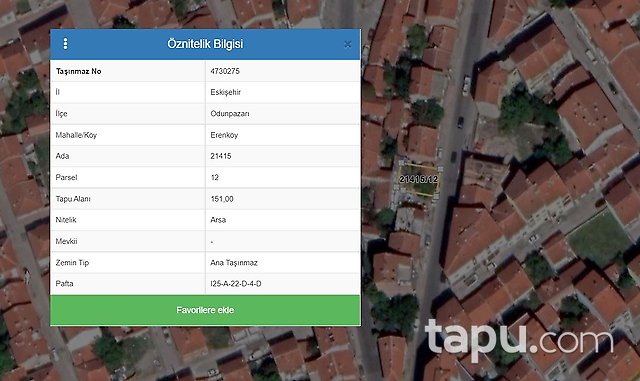This screenshot has height=381, width=640.
Task: Select the Mahalle/Köy value Erenköy
Action: pyautogui.click(x=224, y=135)
